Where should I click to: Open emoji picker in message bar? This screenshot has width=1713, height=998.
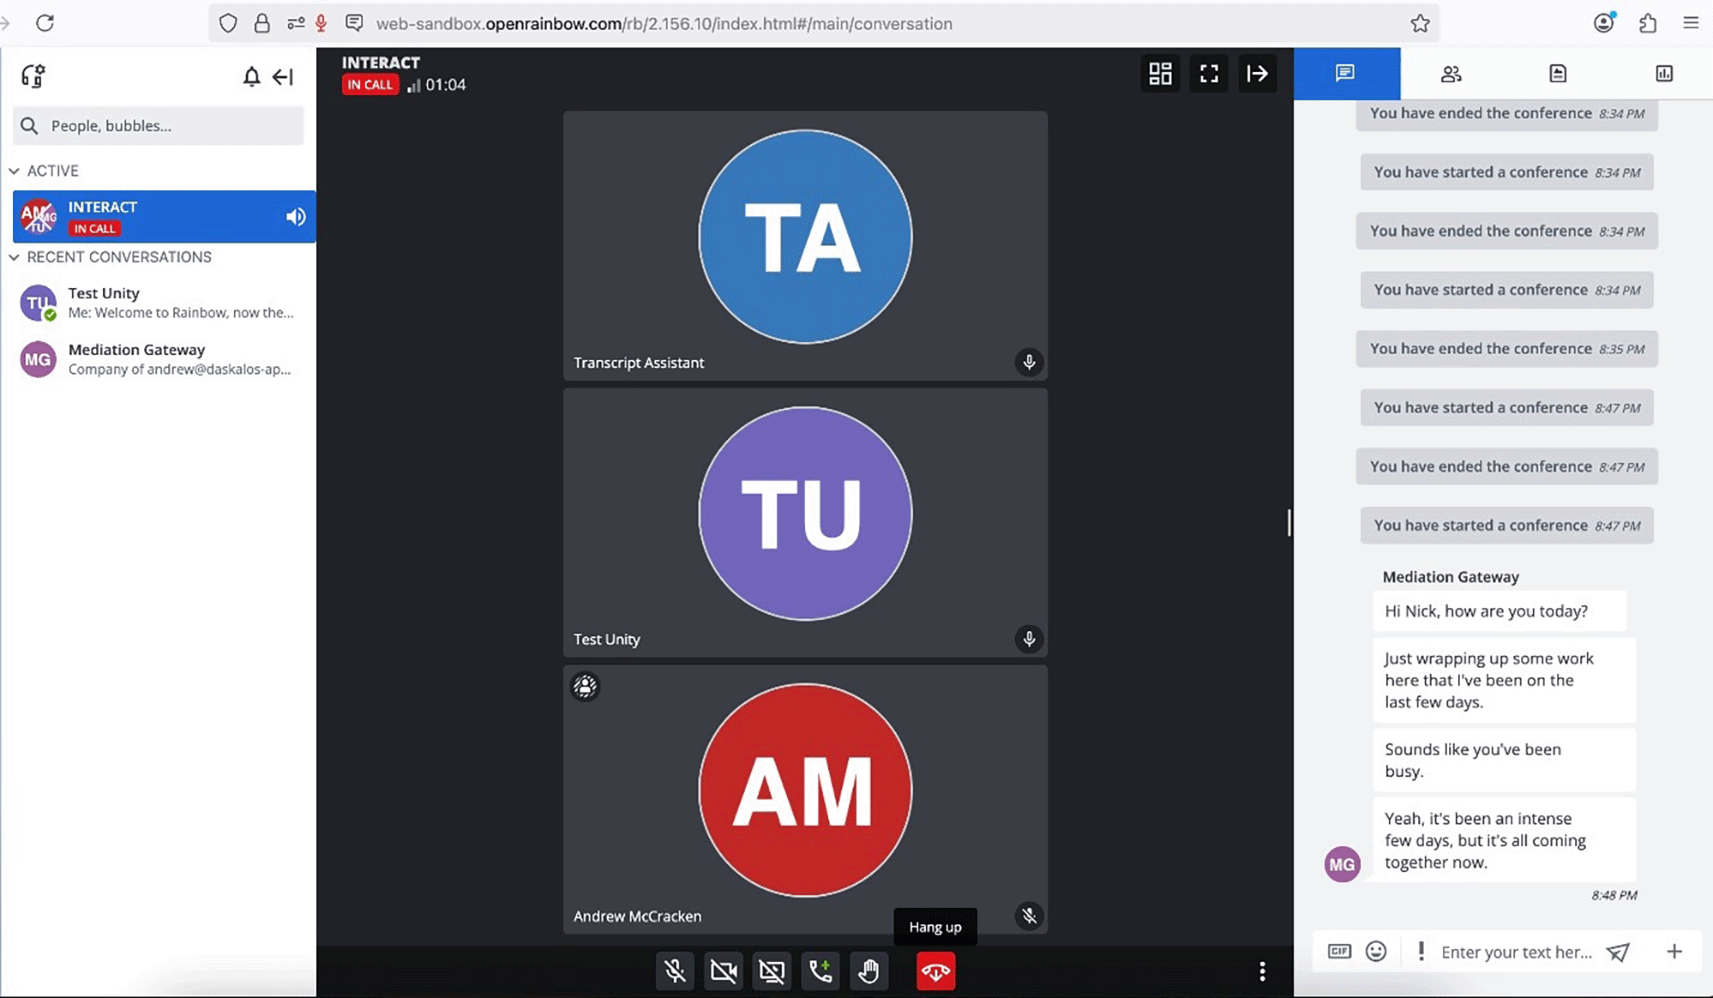point(1376,951)
